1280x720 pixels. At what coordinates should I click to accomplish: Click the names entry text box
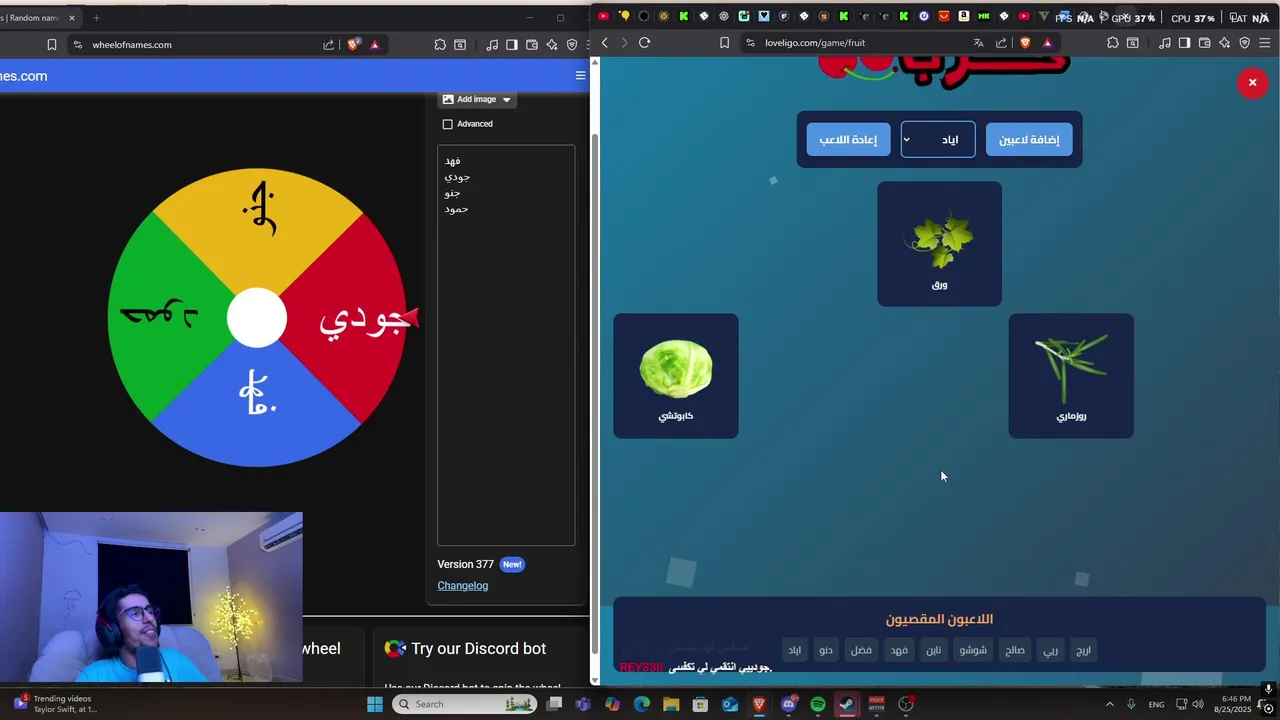506,345
